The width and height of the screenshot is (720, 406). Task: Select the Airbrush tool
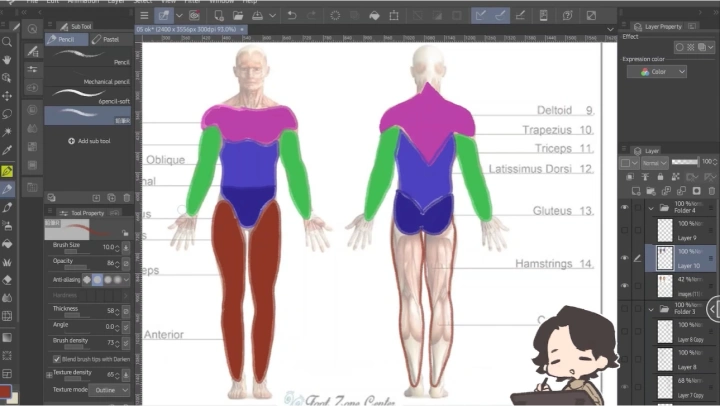tap(7, 226)
